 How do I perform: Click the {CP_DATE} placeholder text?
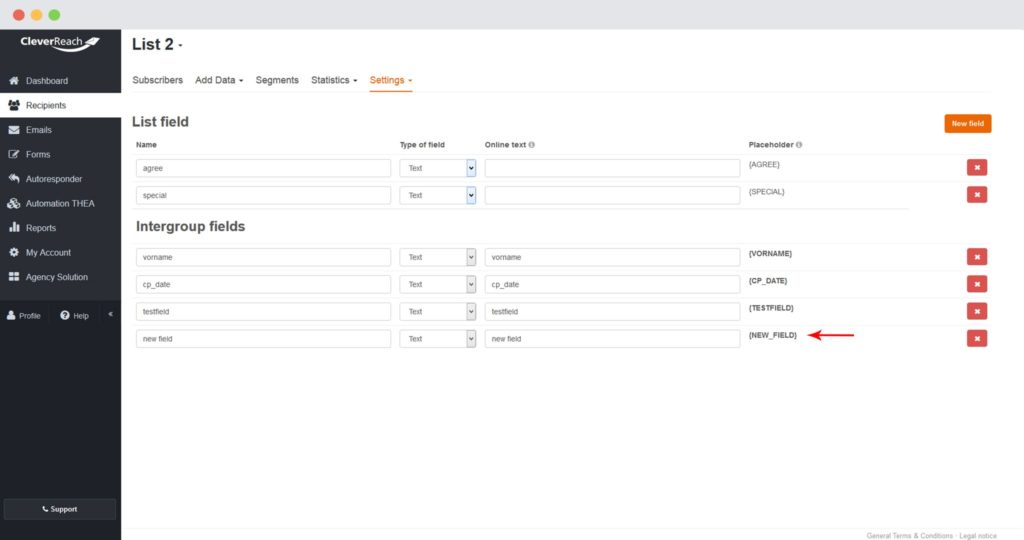(x=768, y=281)
